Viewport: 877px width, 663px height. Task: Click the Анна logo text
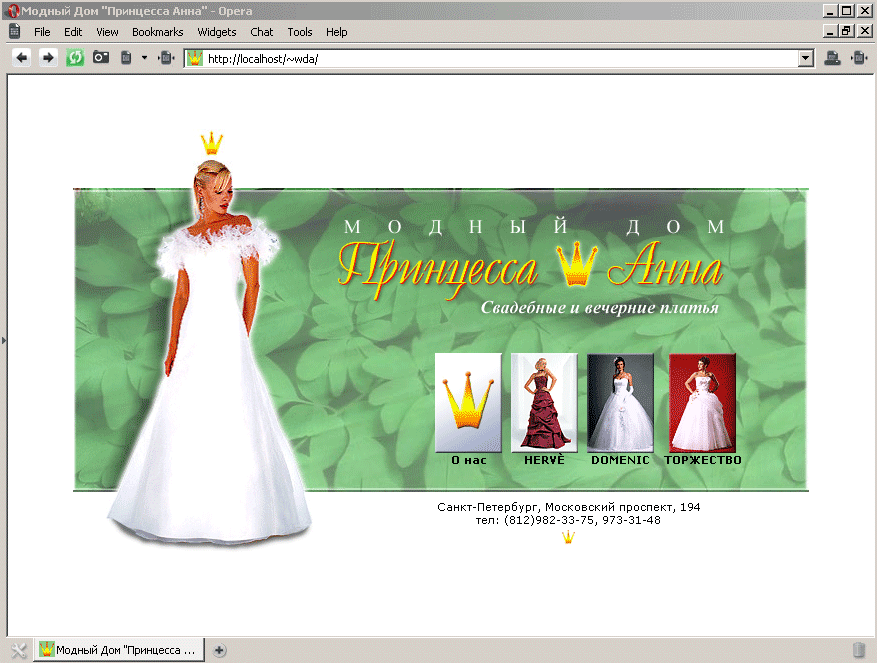666,264
